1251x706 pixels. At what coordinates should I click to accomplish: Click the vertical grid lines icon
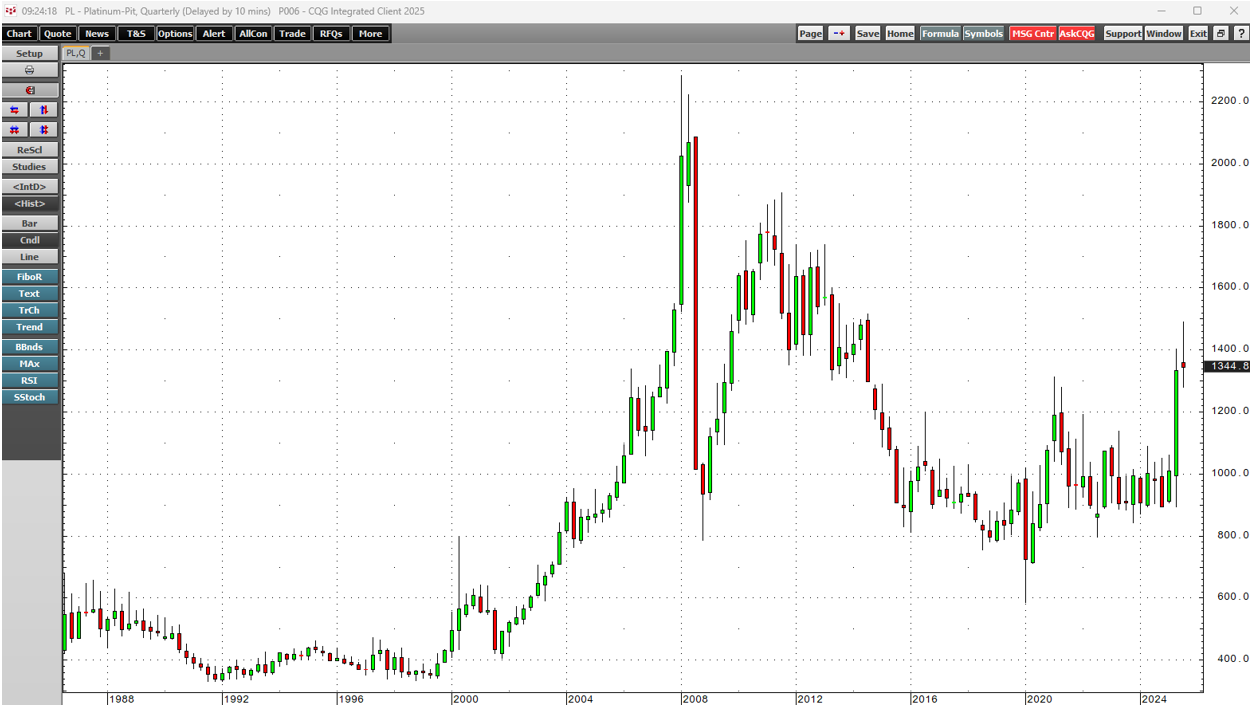[43, 130]
